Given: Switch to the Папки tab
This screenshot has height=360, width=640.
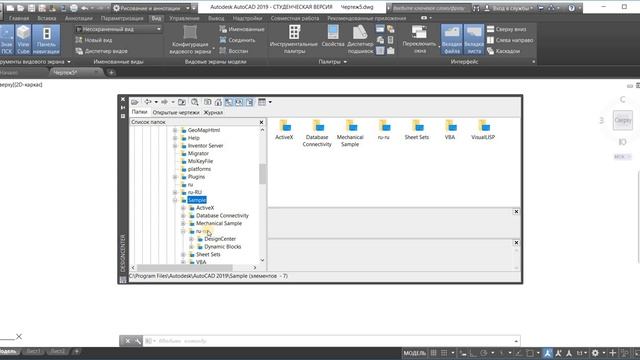Looking at the screenshot, I should pos(139,112).
